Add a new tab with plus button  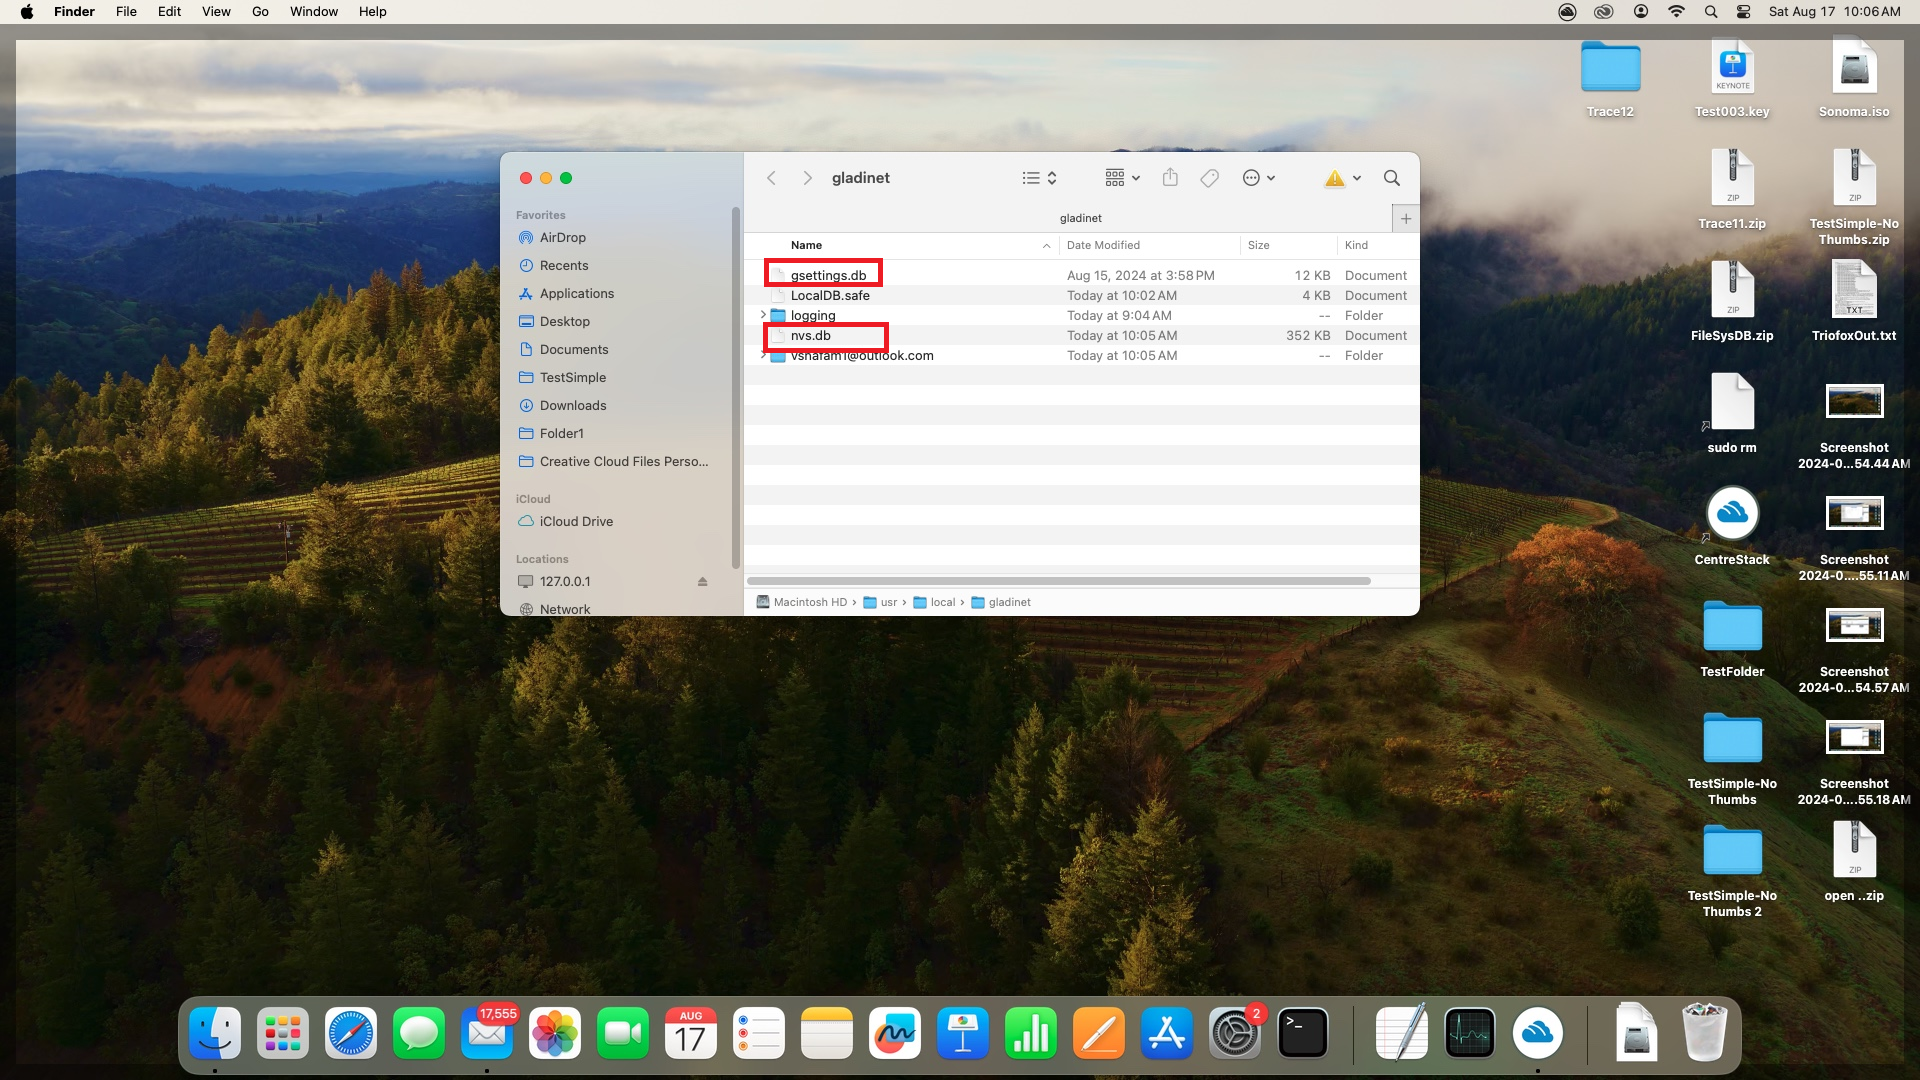pyautogui.click(x=1405, y=218)
